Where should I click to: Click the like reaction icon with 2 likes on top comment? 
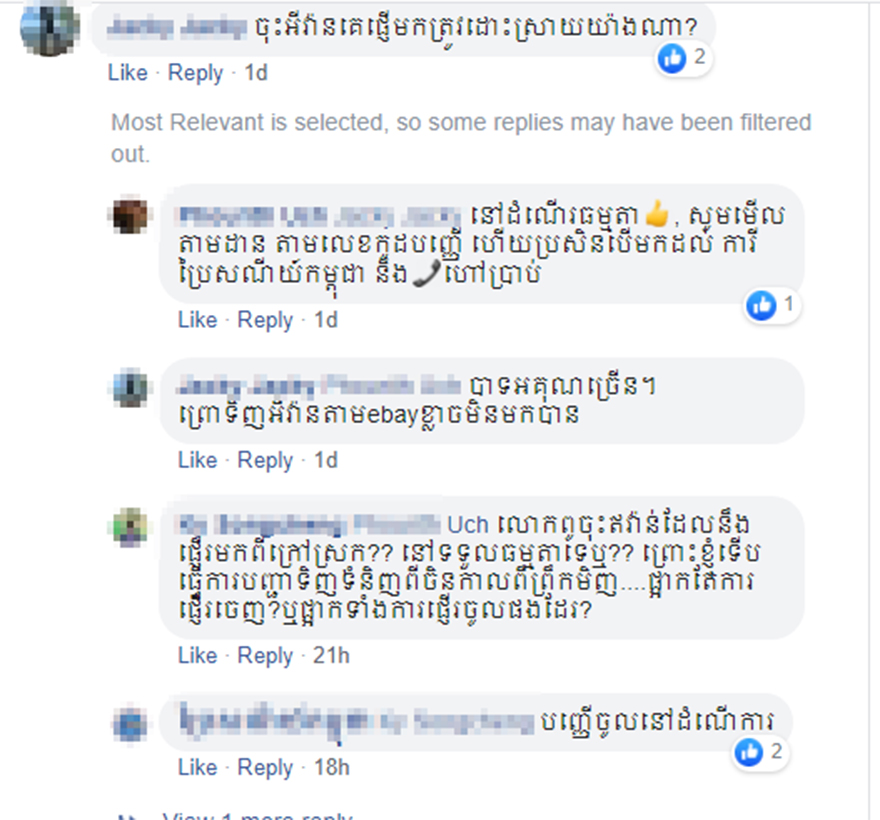(x=672, y=58)
